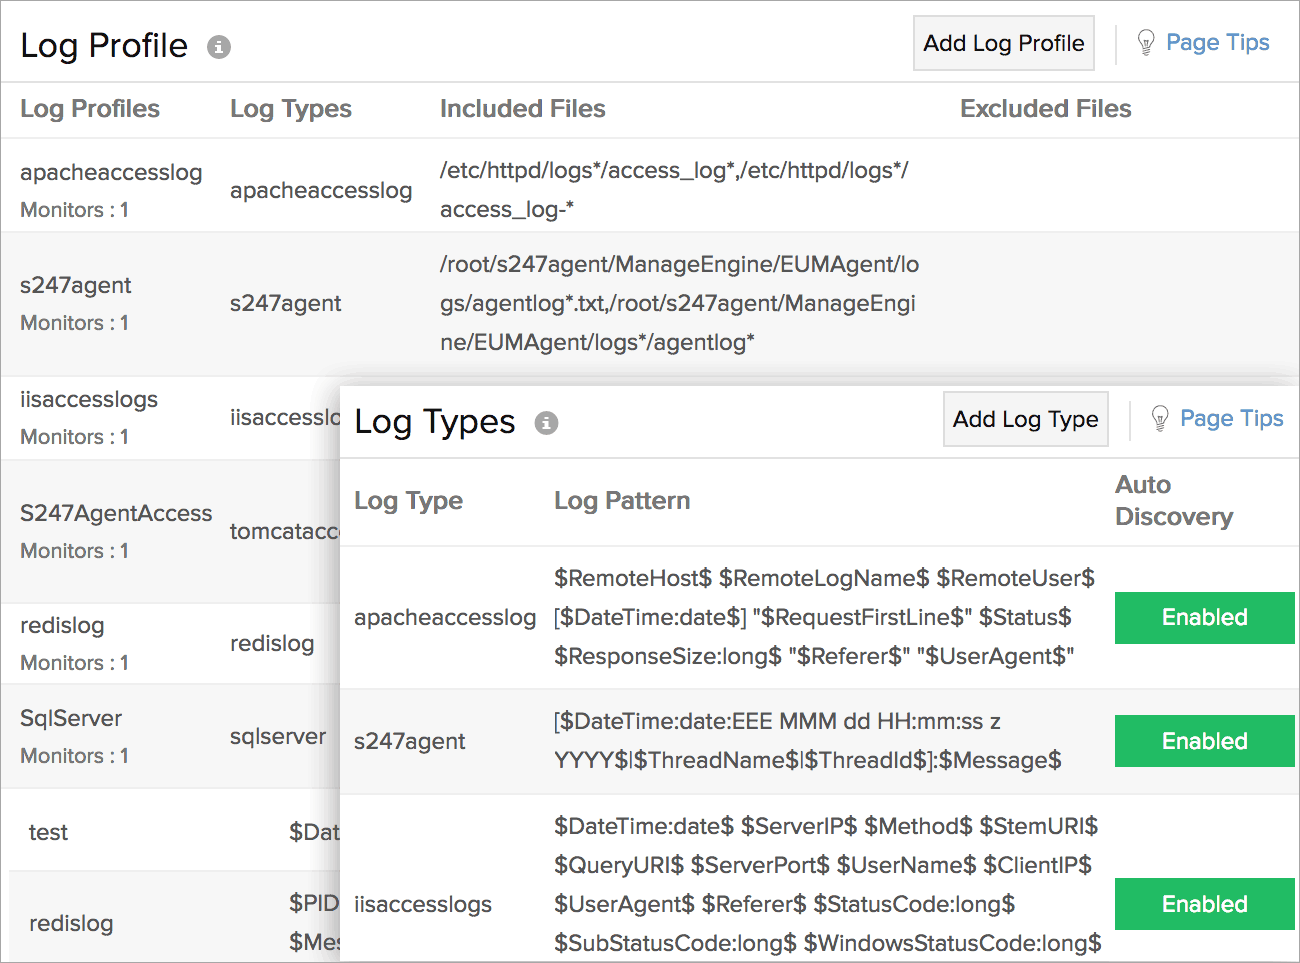Select the s247agent log profile row
The width and height of the screenshot is (1300, 963).
tap(76, 286)
